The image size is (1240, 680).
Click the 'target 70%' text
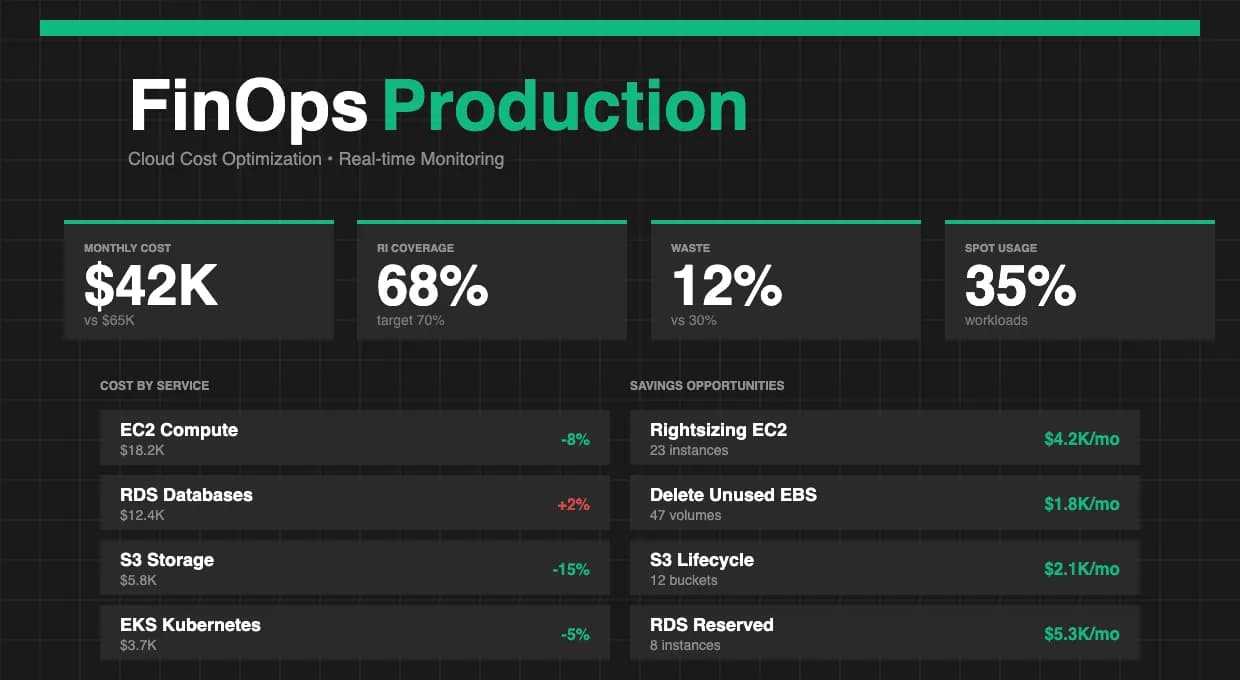[411, 320]
